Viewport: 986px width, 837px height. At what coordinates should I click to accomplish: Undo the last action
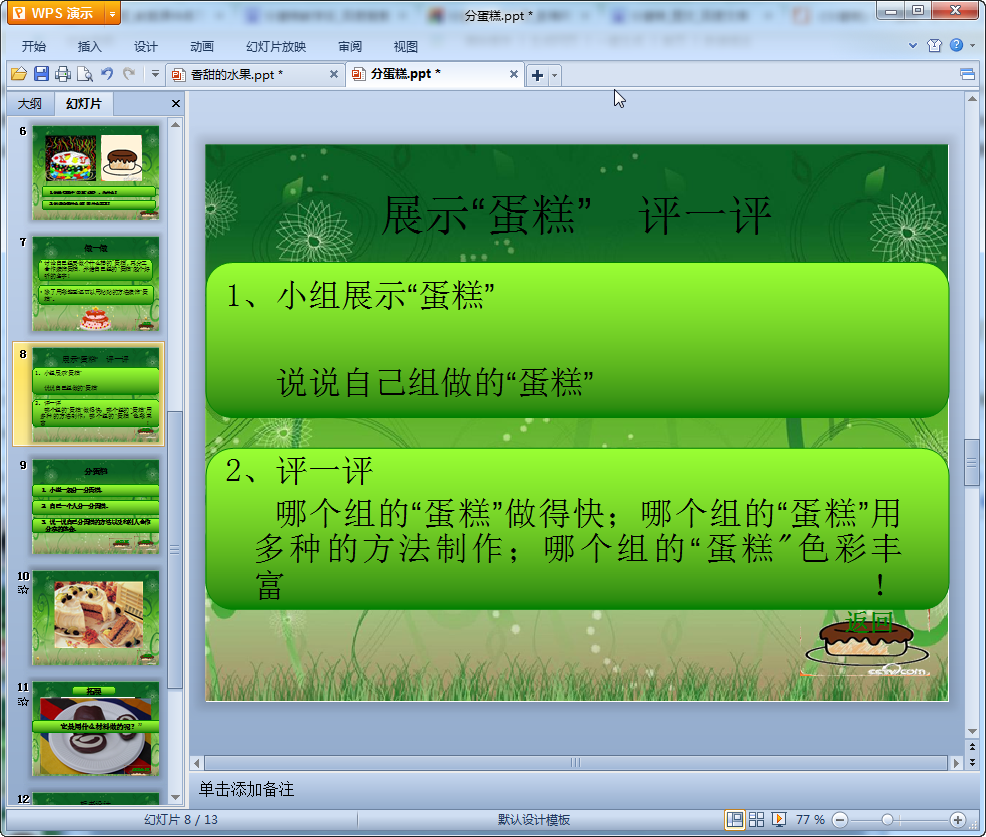107,74
